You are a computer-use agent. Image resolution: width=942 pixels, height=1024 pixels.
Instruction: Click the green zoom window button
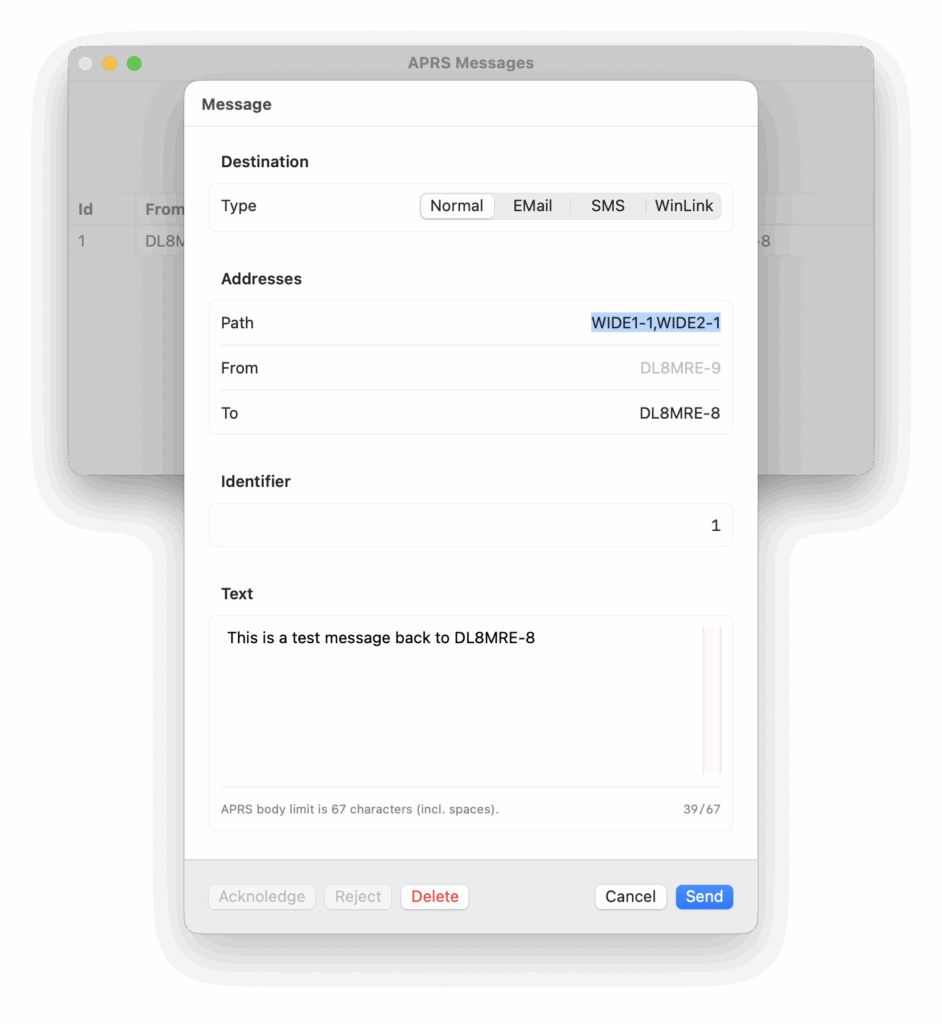(134, 63)
